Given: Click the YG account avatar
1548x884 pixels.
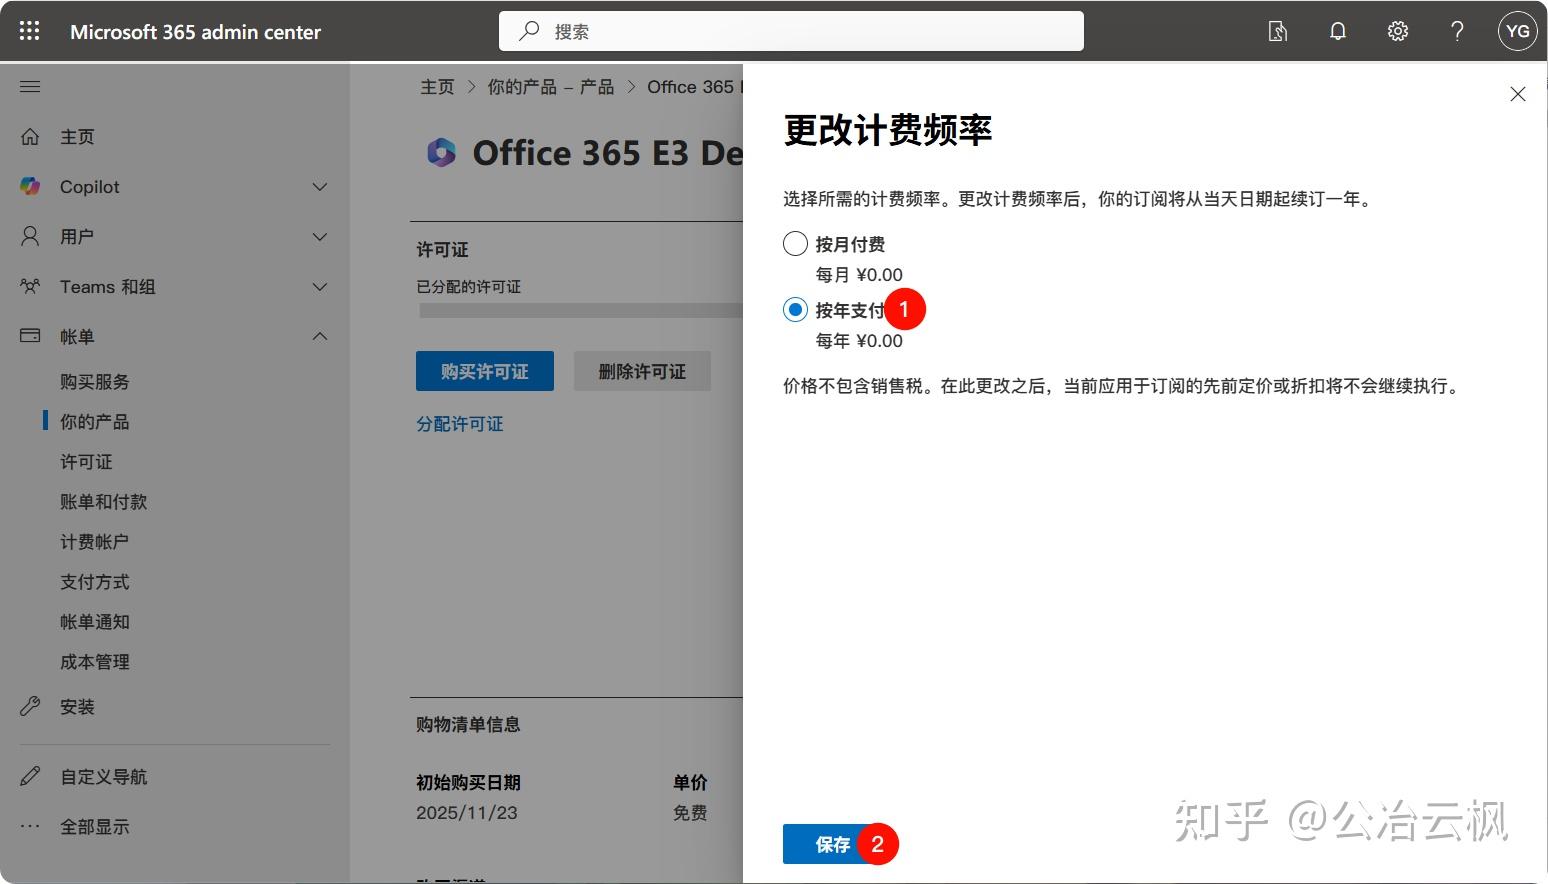Looking at the screenshot, I should 1517,31.
